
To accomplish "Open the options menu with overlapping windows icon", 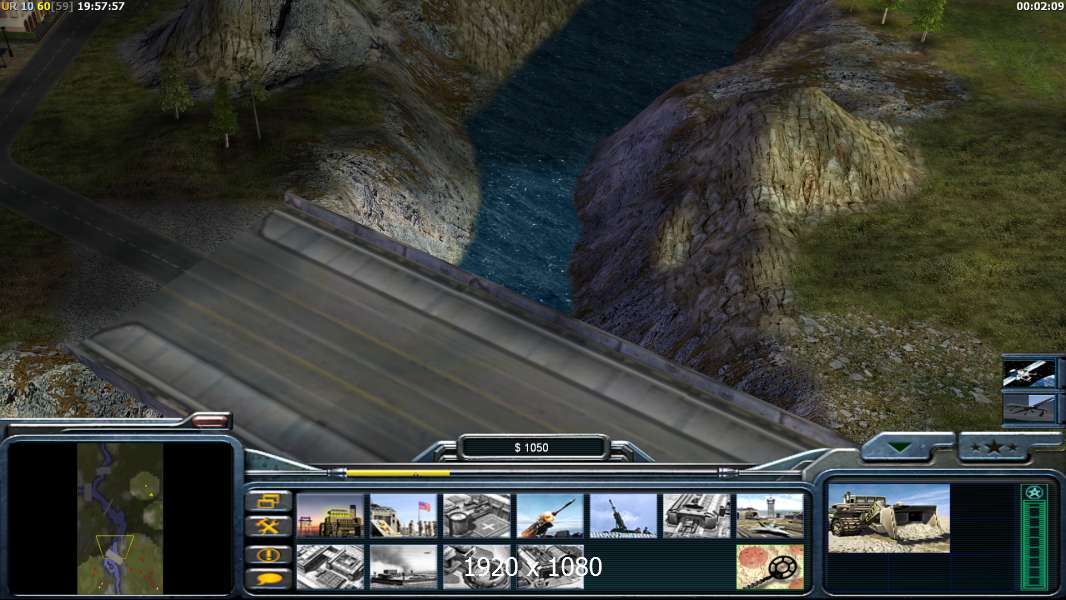I will click(269, 501).
